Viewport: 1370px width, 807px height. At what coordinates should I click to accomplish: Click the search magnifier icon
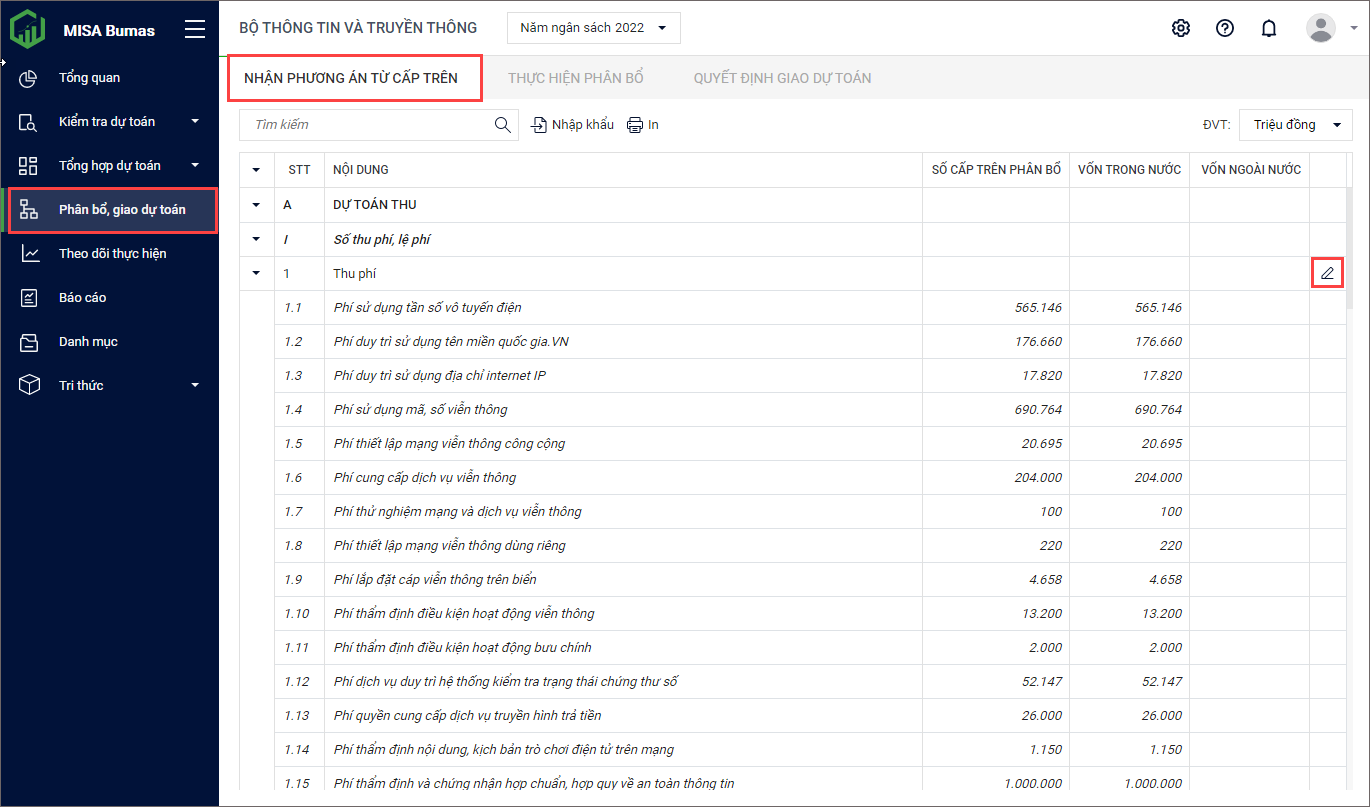point(502,125)
